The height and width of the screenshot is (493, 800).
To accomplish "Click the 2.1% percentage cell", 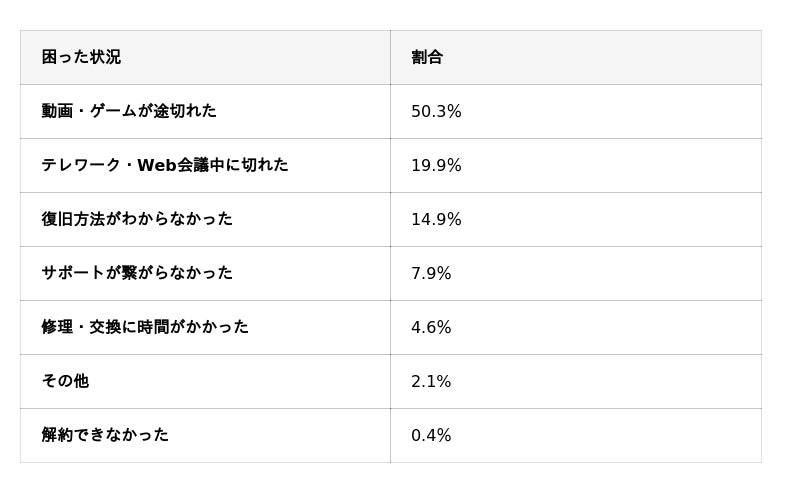I will tap(431, 382).
